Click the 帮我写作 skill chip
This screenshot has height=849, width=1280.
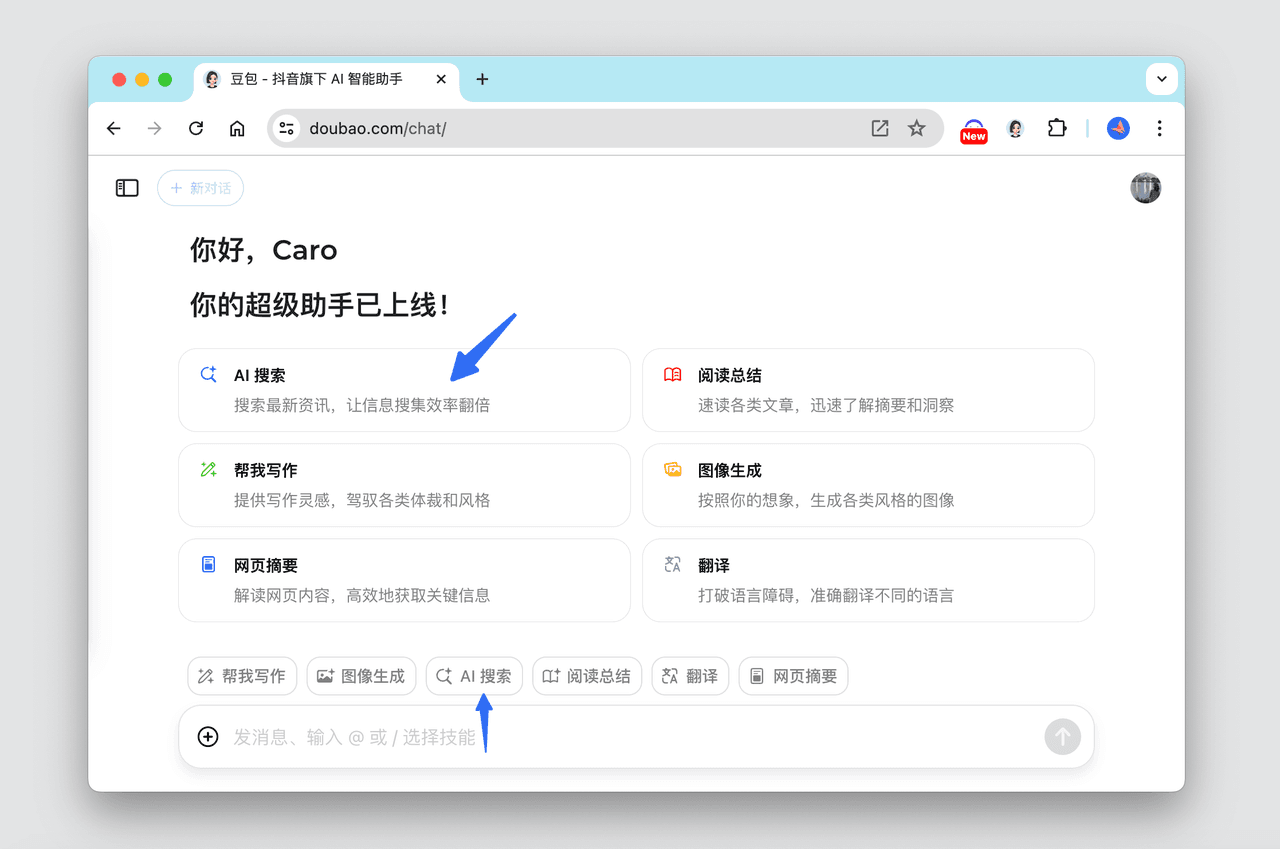pos(242,676)
